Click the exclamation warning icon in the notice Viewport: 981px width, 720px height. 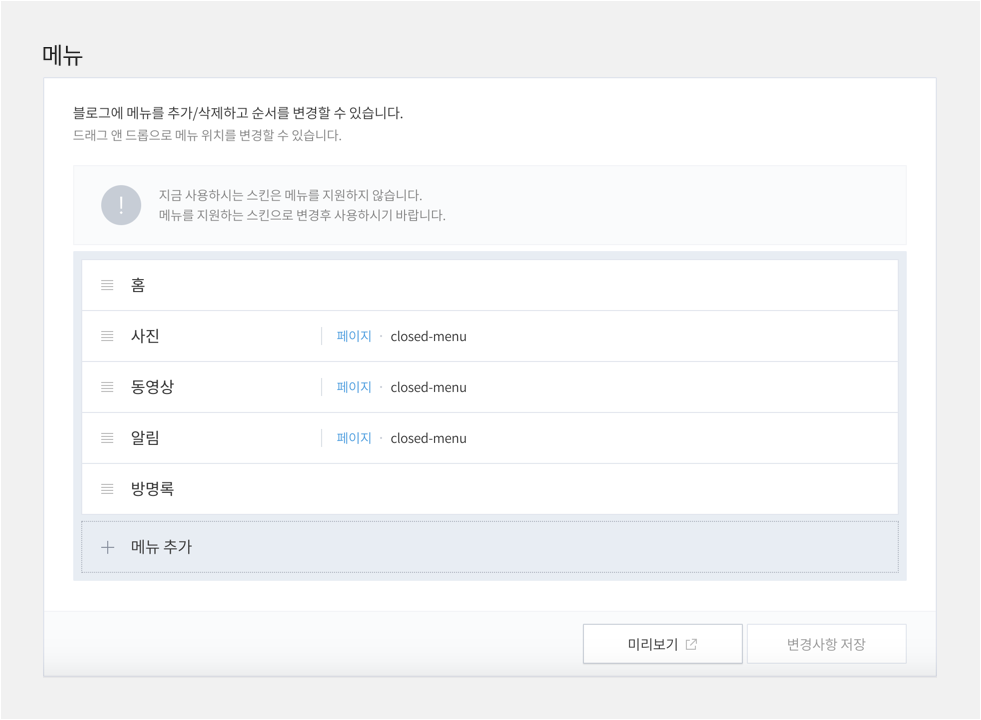tap(121, 205)
